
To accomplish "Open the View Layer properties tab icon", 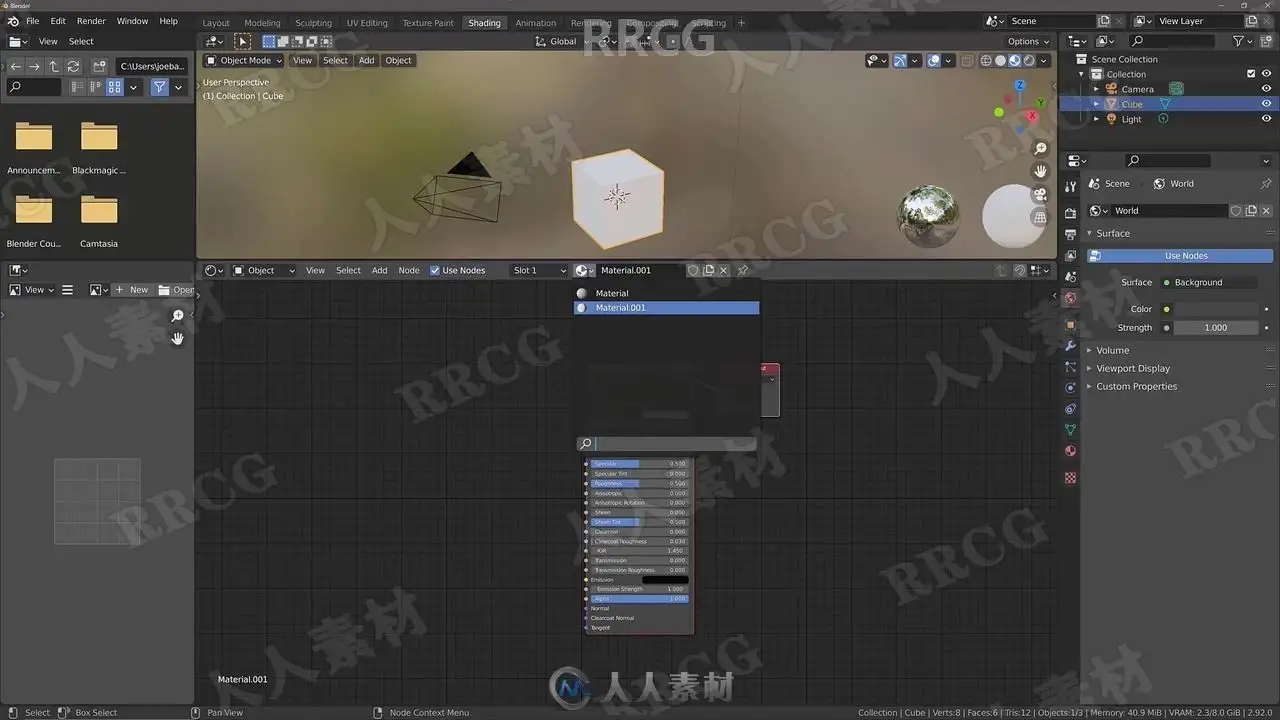I will click(x=1071, y=254).
